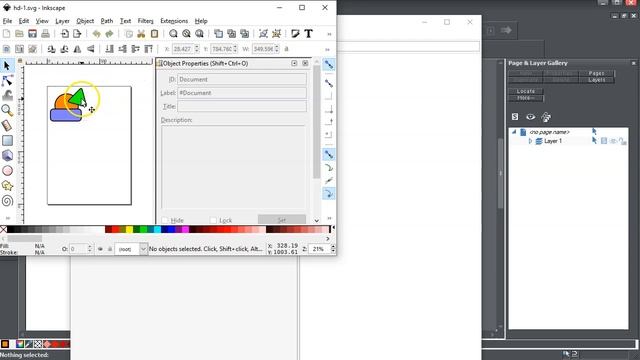This screenshot has width=640, height=360.
Task: Select the Ellipse tool
Action: pyautogui.click(x=7, y=171)
